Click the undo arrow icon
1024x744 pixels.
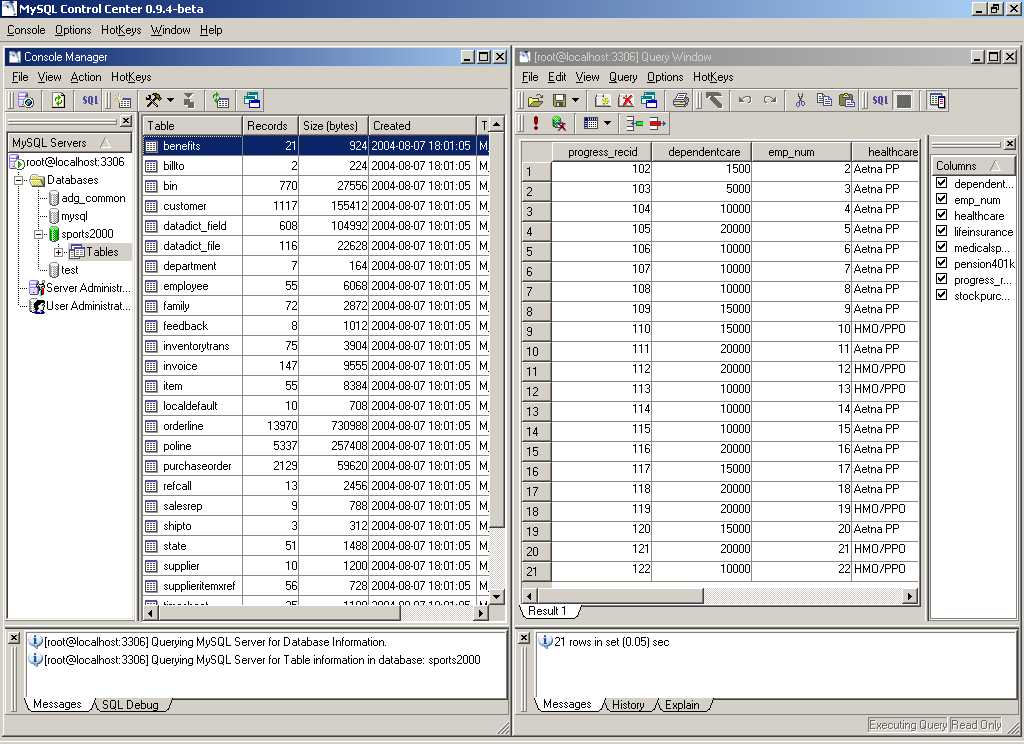744,101
